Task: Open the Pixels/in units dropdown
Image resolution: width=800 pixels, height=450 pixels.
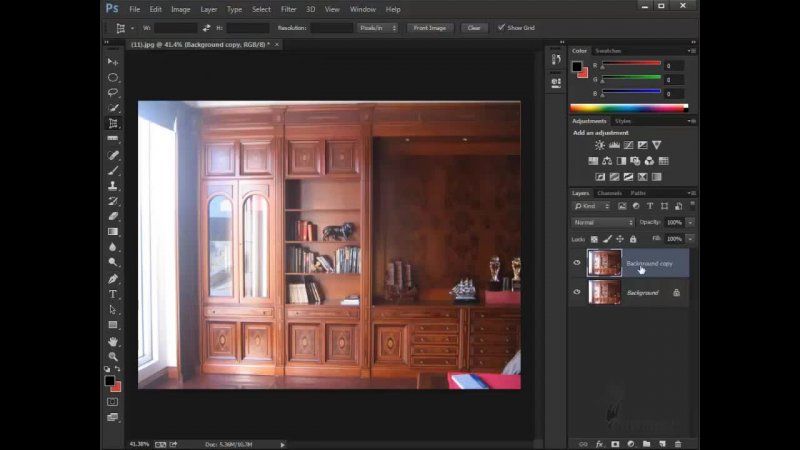Action: (x=379, y=28)
